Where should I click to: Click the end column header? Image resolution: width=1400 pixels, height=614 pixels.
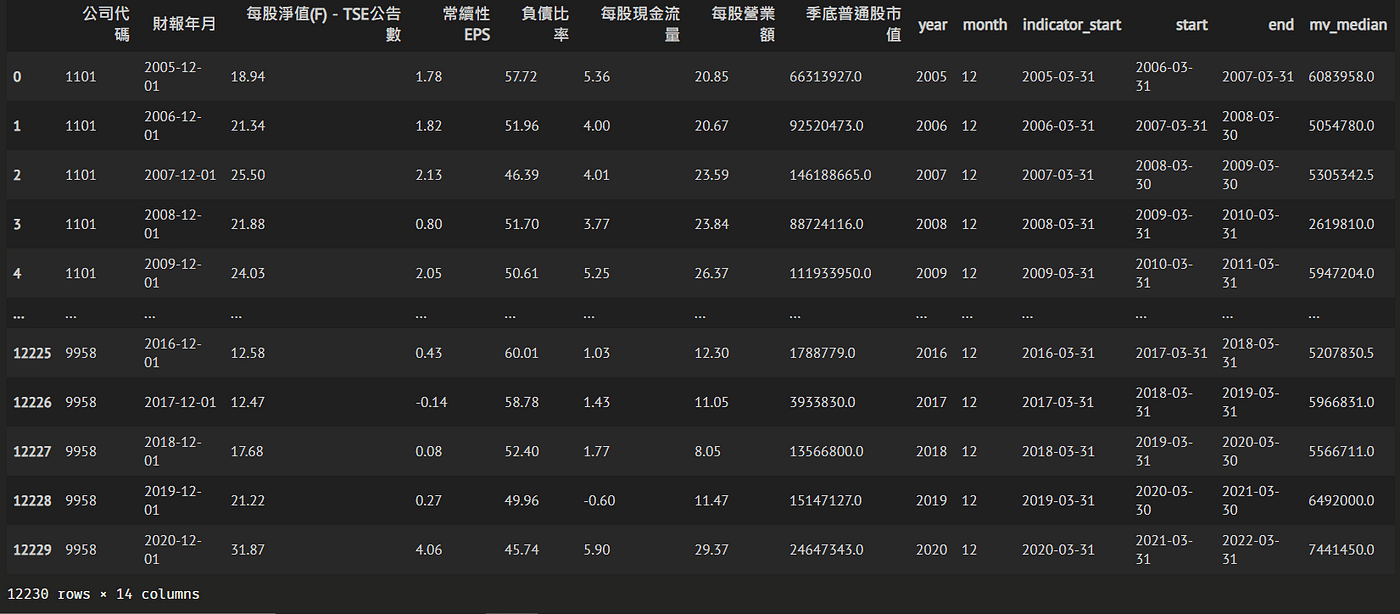click(1280, 25)
